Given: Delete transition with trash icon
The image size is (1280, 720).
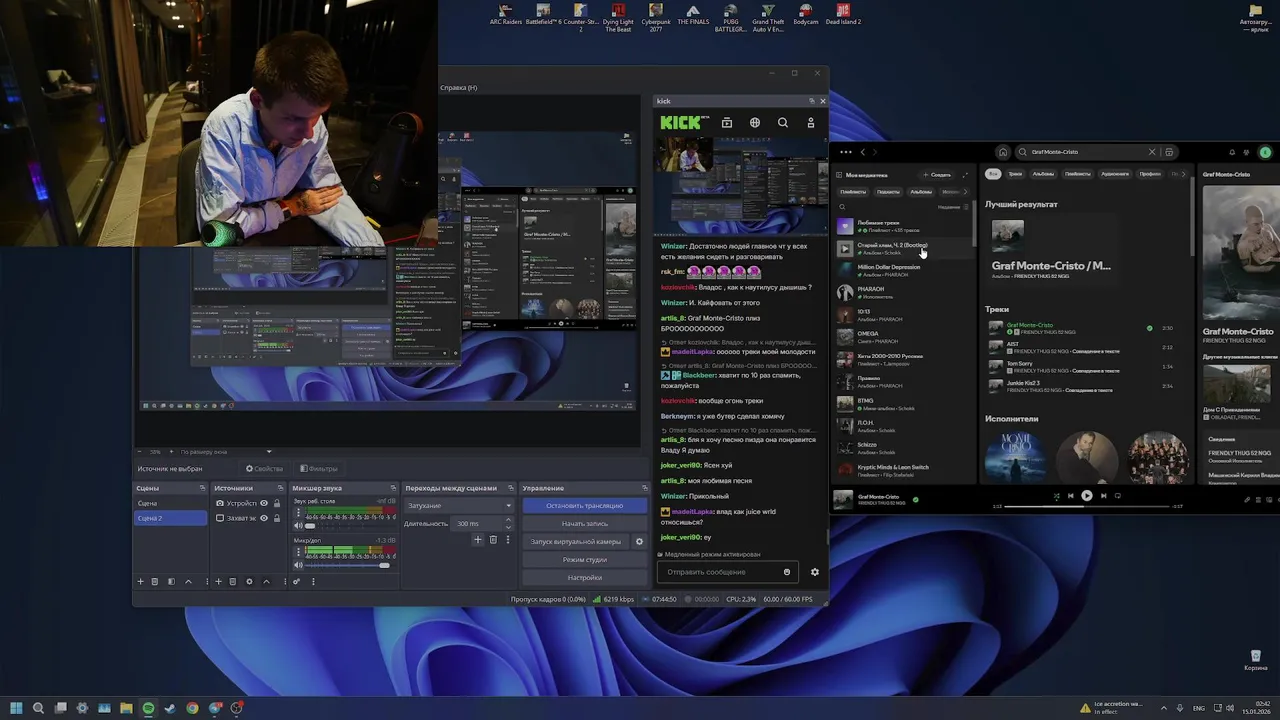Looking at the screenshot, I should pyautogui.click(x=493, y=540).
